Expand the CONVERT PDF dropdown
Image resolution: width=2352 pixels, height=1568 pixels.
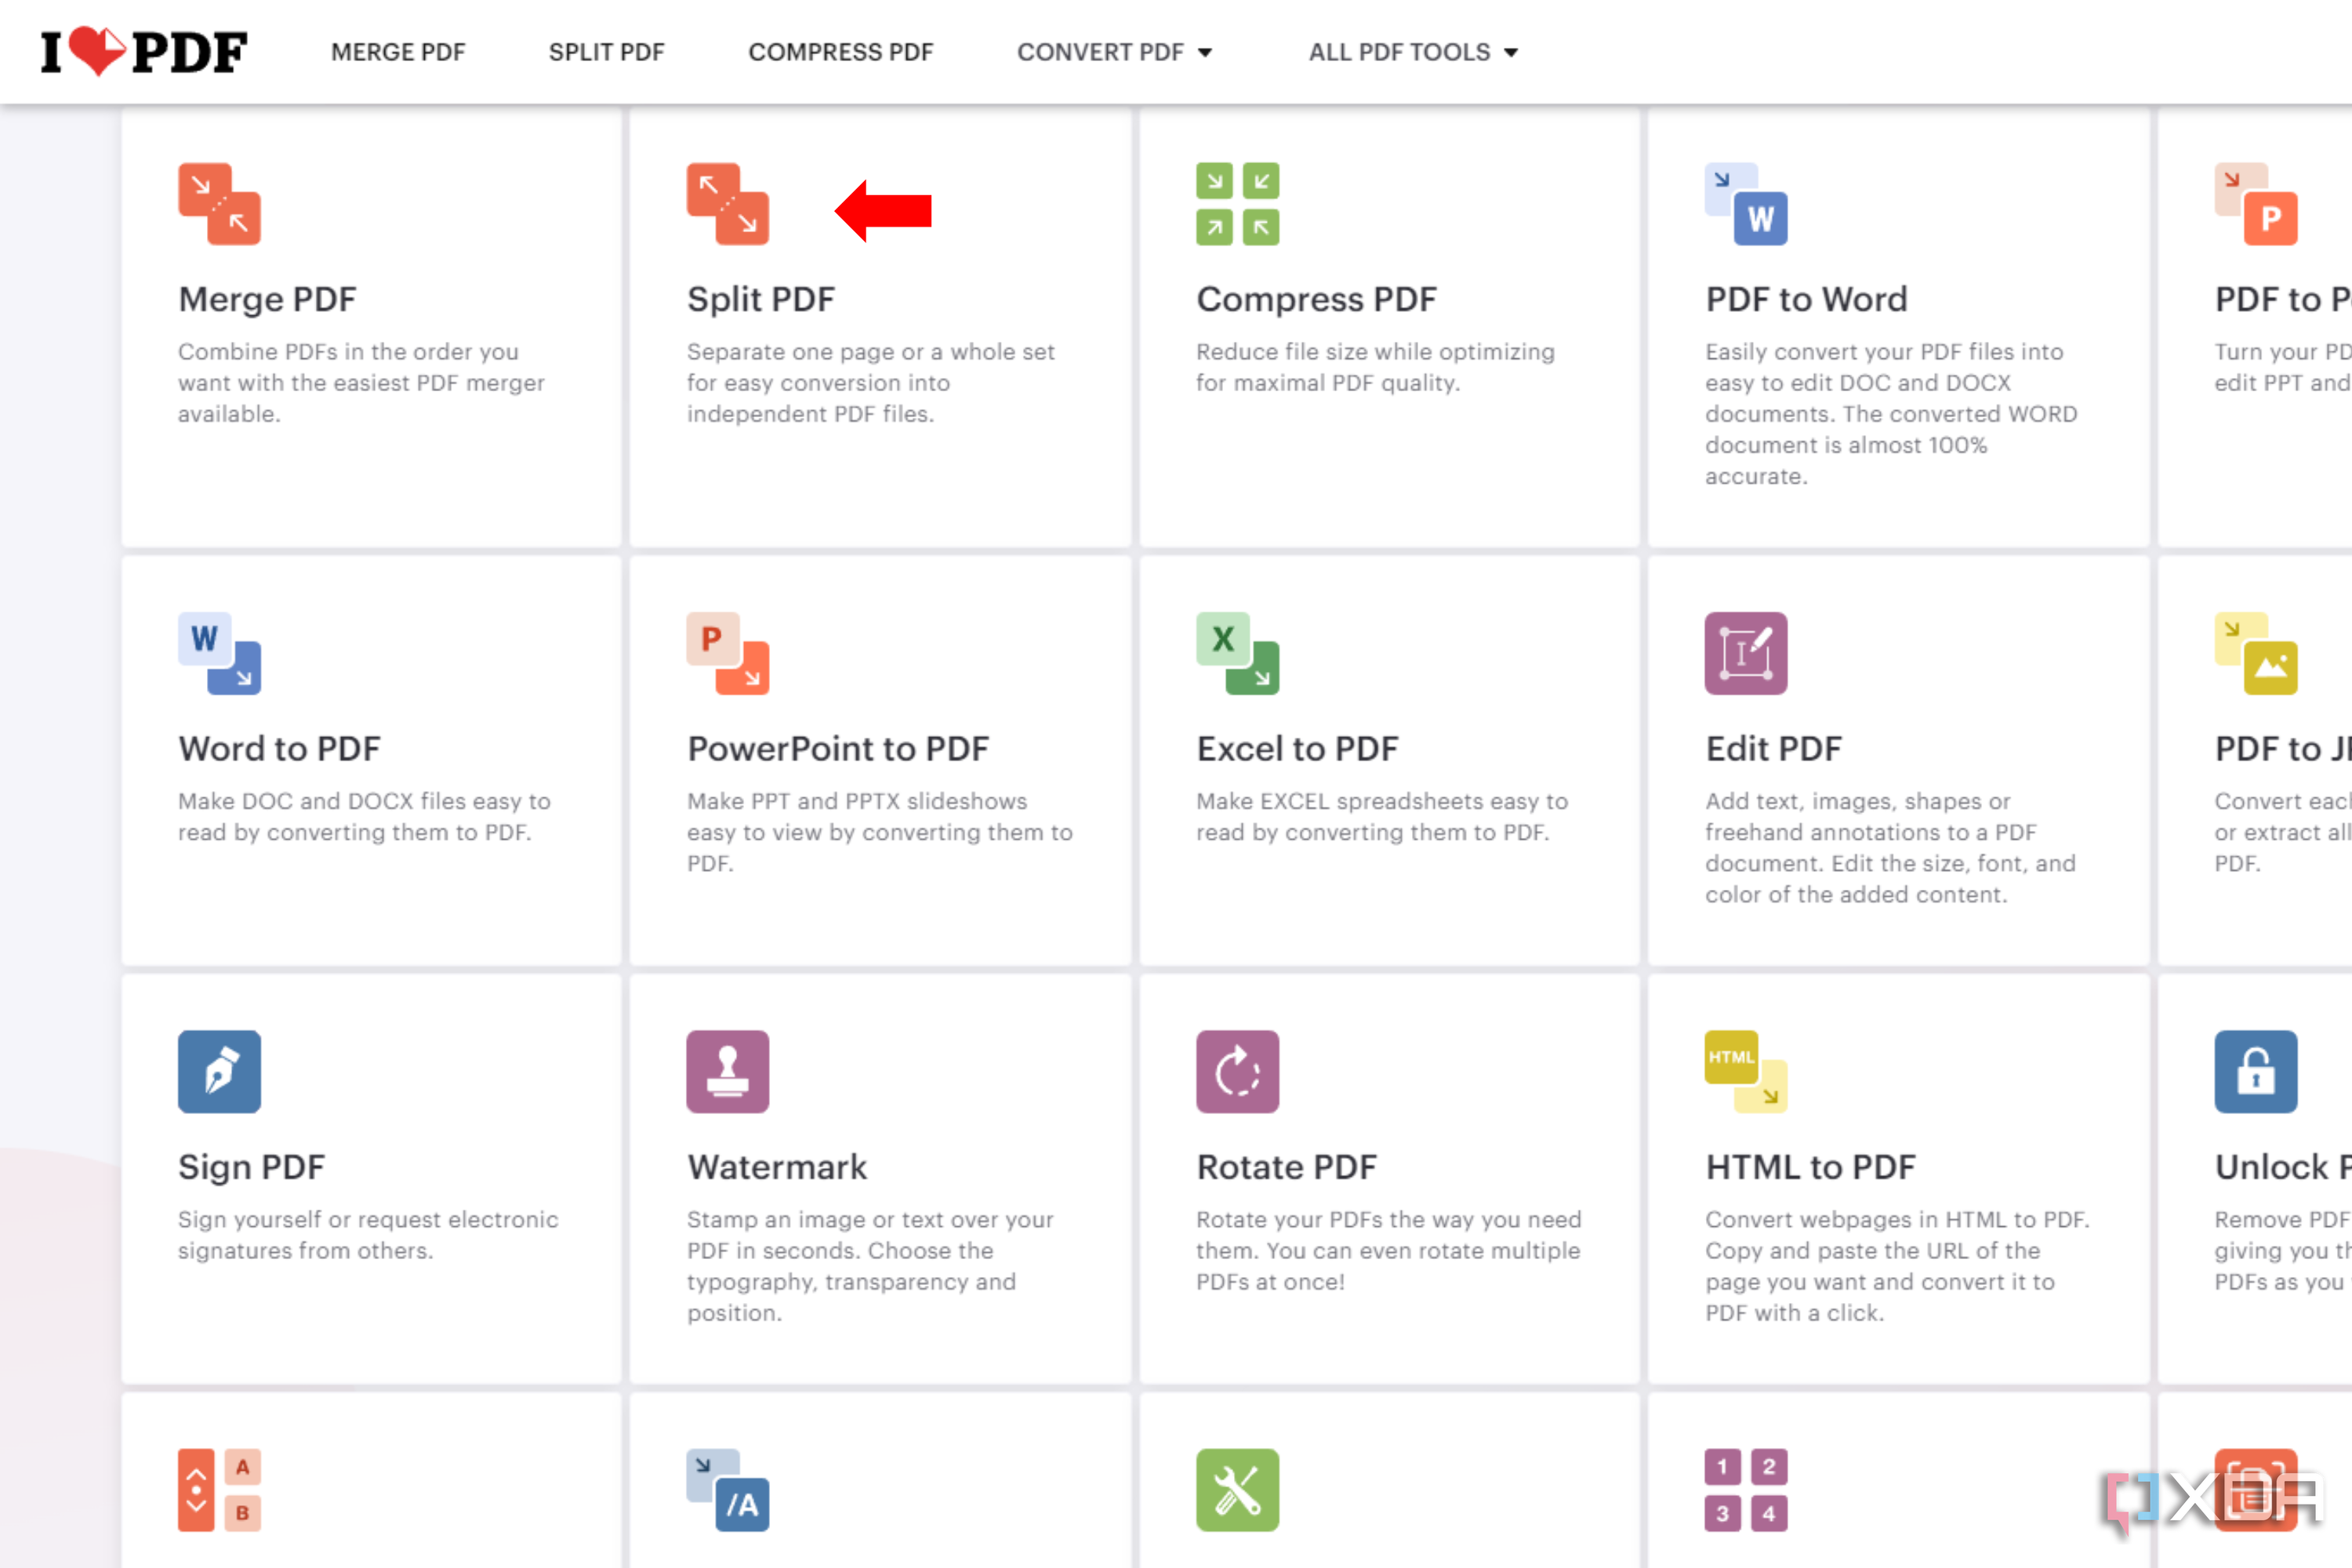(x=1114, y=52)
